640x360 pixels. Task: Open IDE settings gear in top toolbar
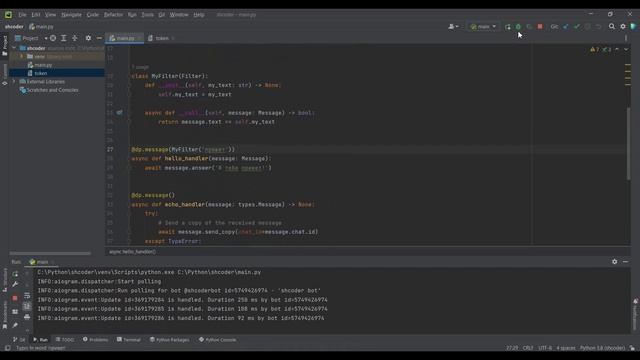(x=623, y=27)
